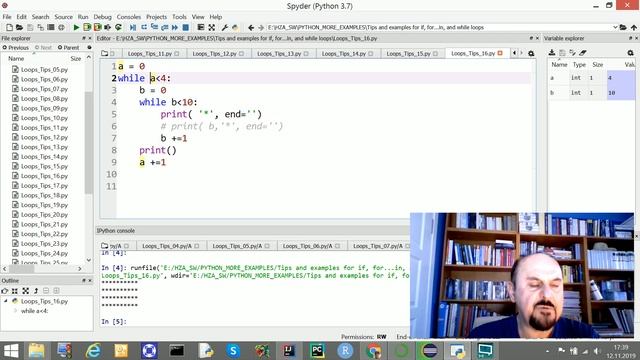Screen dimensions: 640x360
Task: Open working directory path dropdown
Action: click(x=615, y=27)
